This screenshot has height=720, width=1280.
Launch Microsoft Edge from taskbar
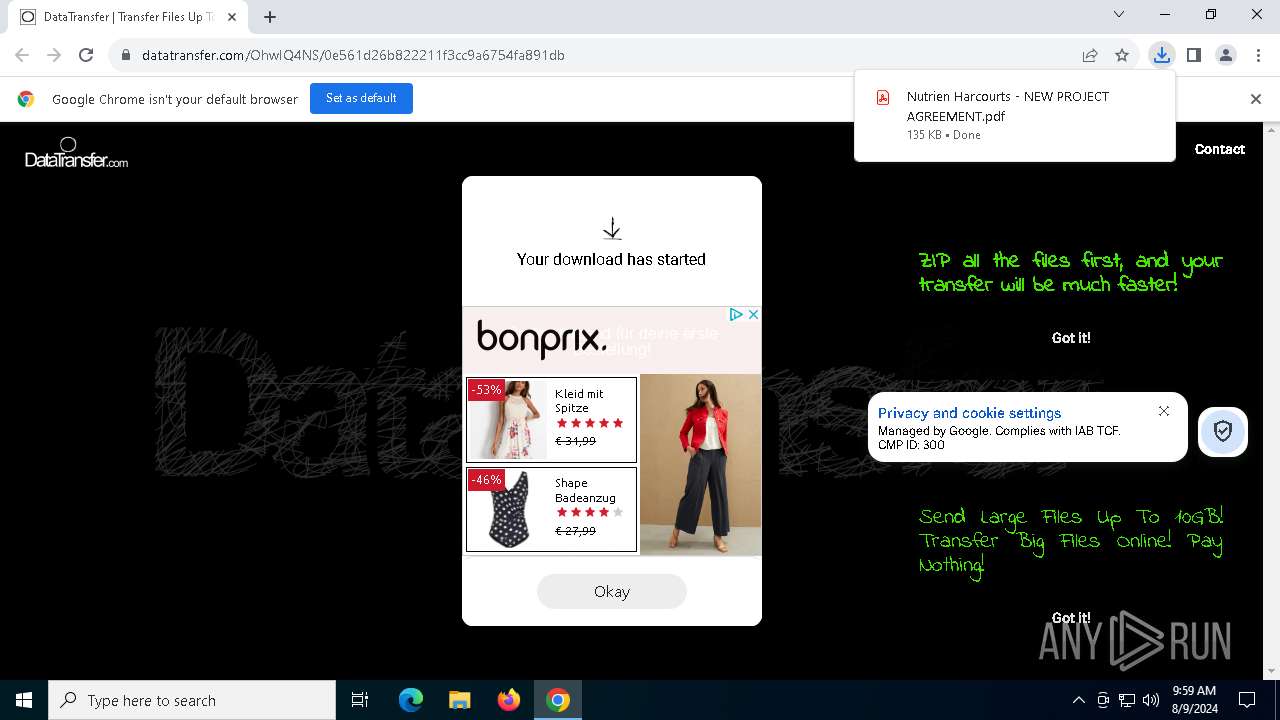click(x=411, y=700)
